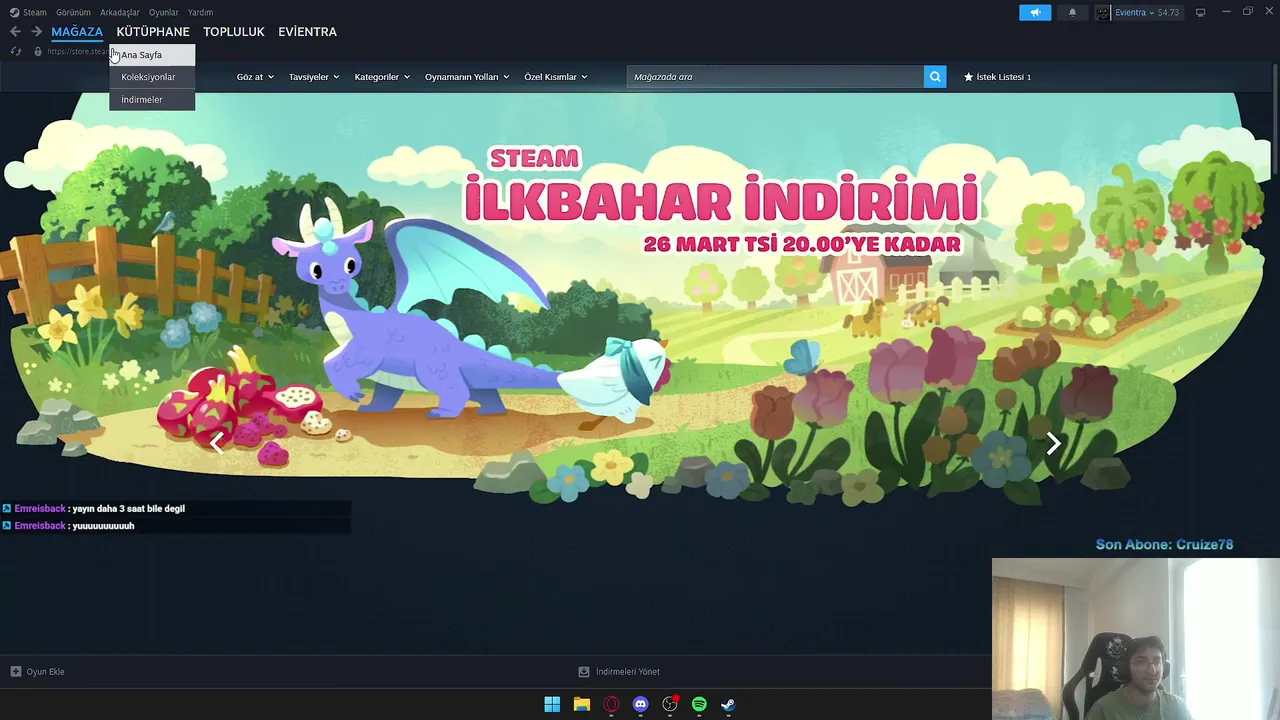
Task: Reload the store page with refresh icon
Action: coord(16,51)
